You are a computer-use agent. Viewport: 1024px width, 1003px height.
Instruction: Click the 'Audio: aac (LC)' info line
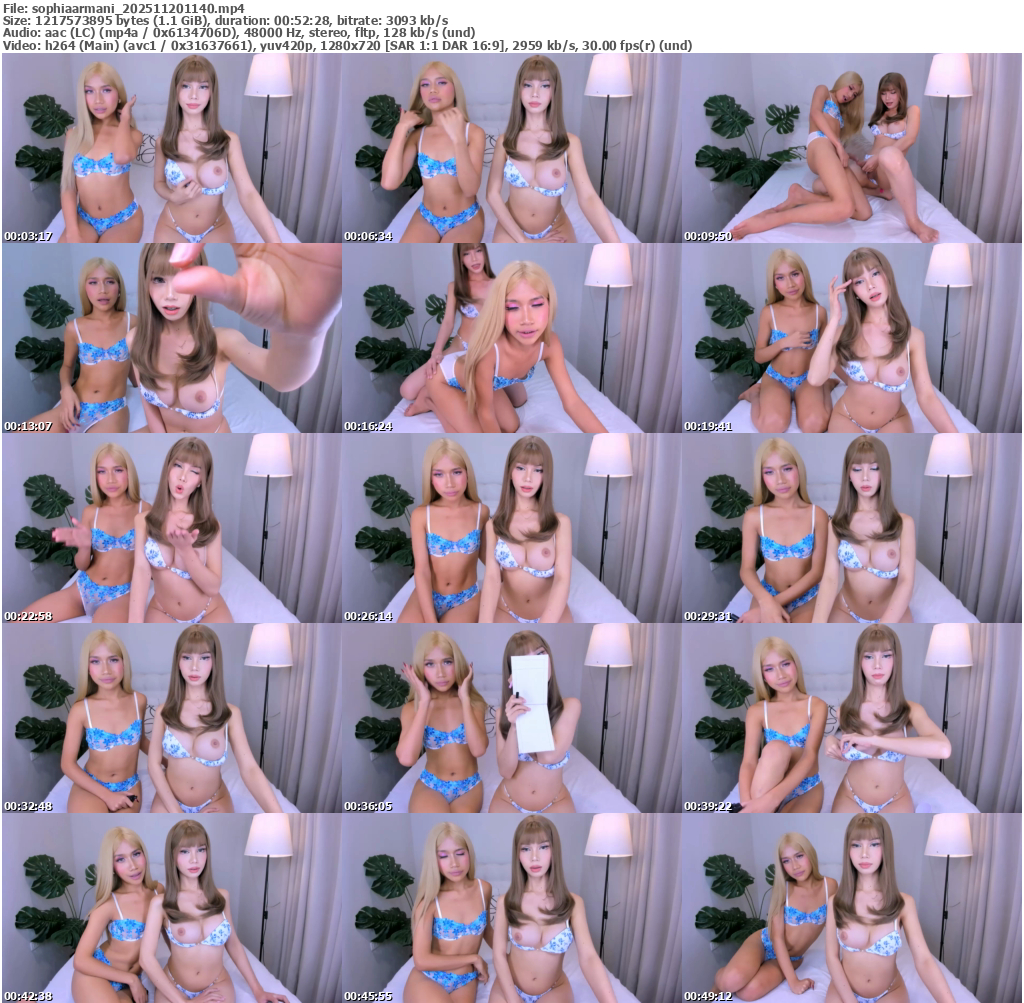click(239, 33)
